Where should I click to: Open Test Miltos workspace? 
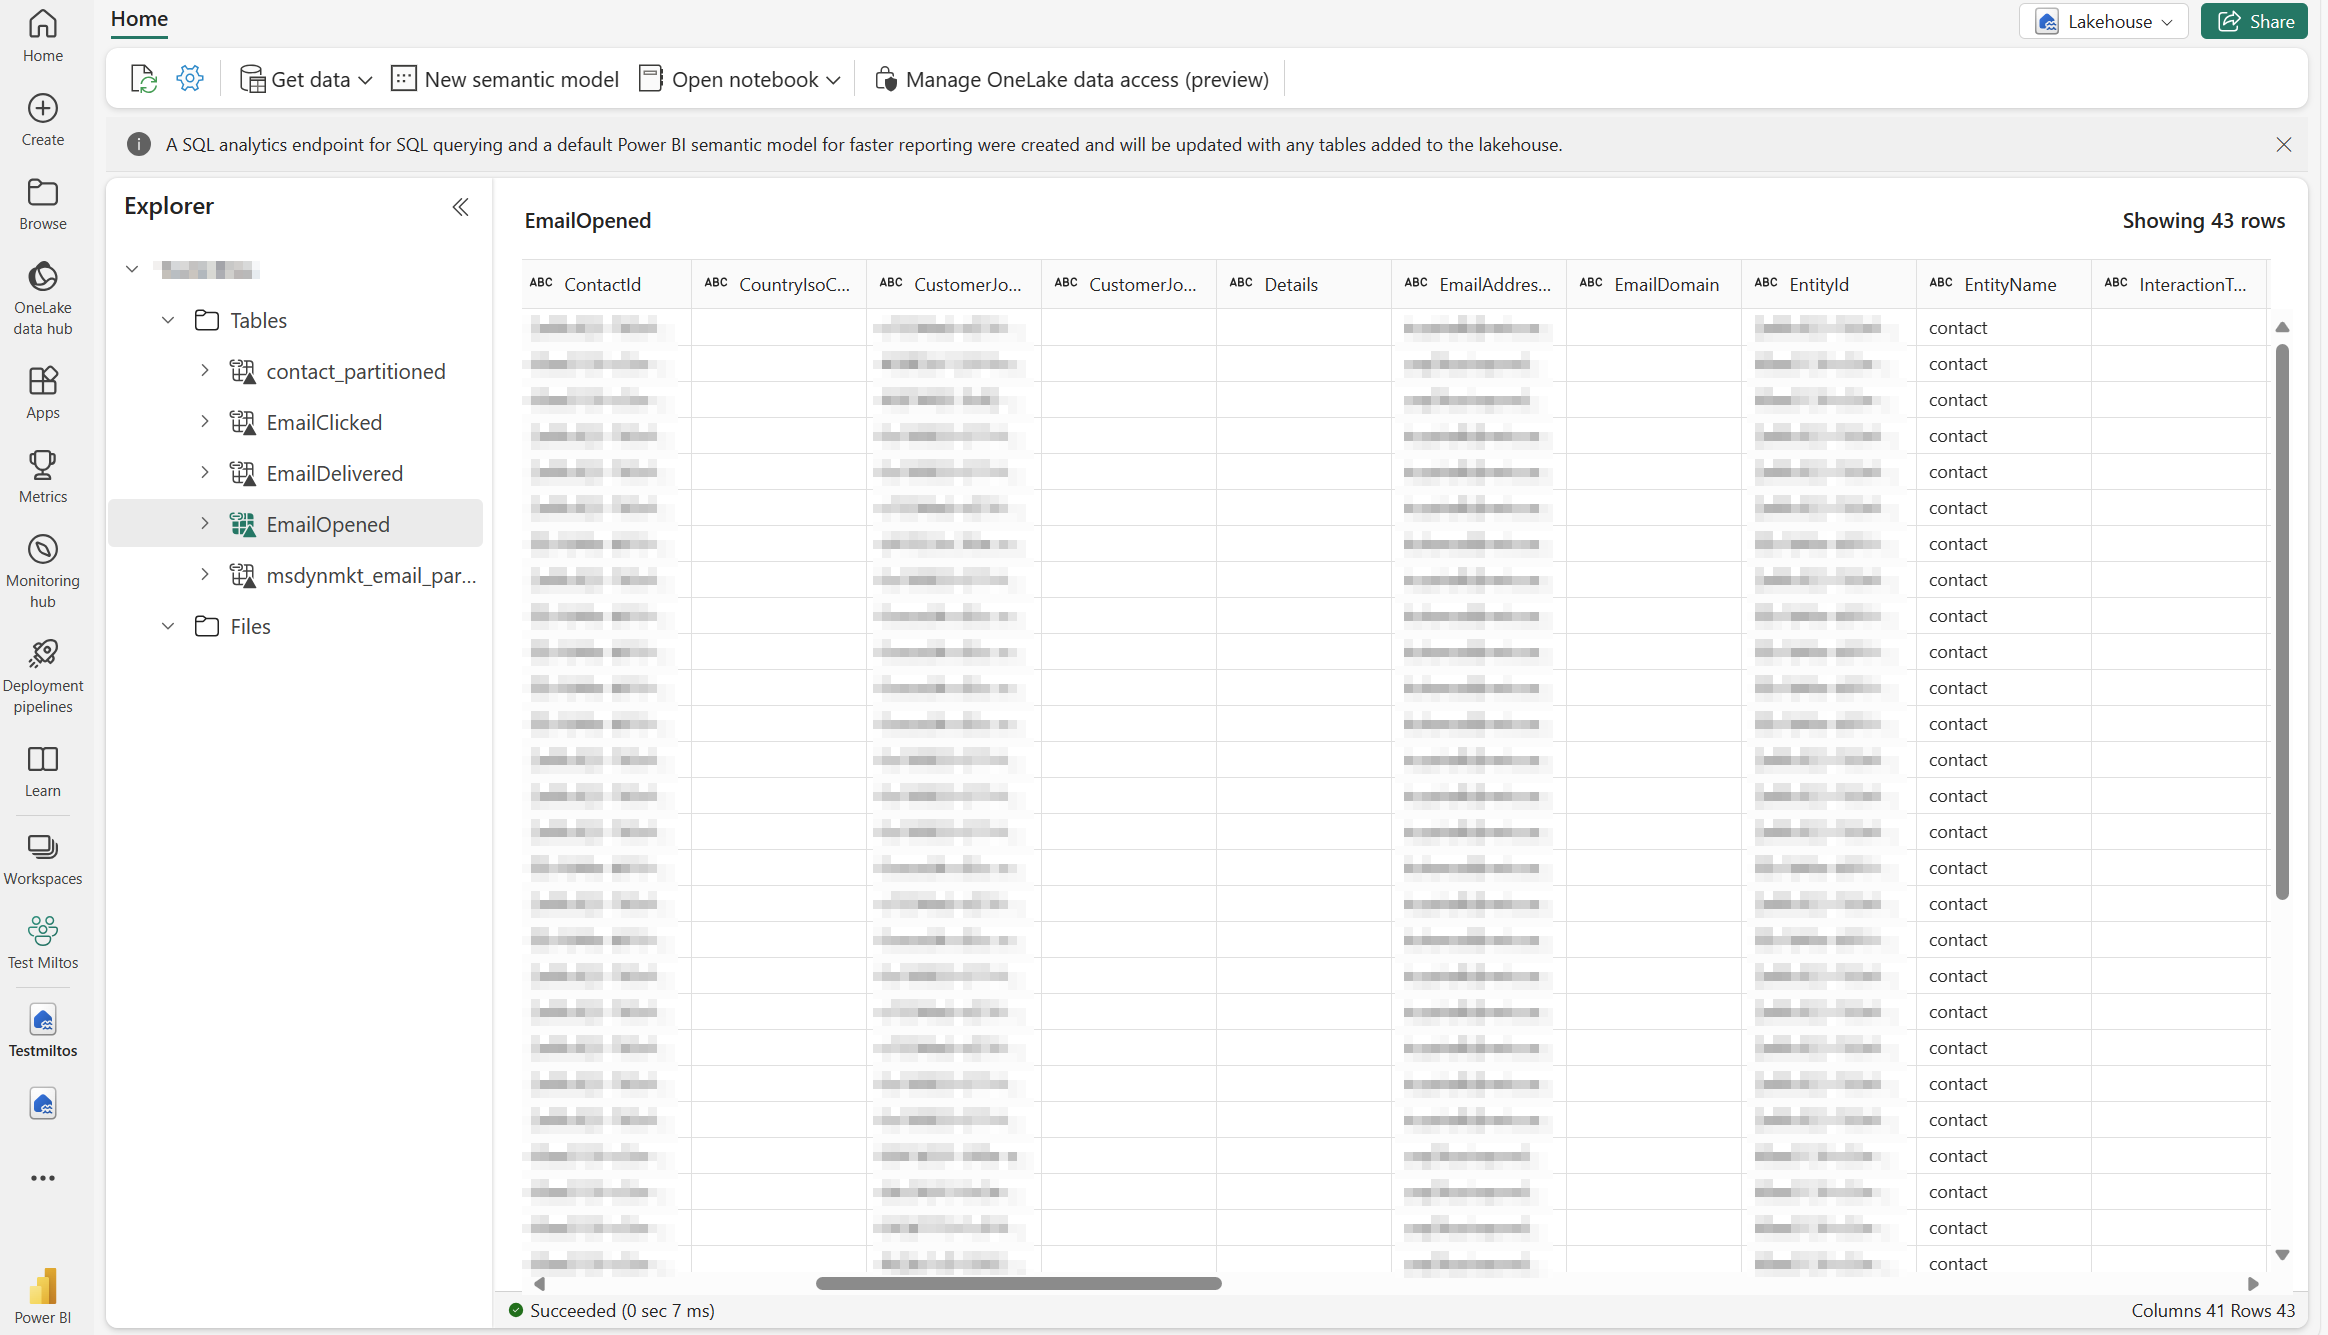tap(43, 943)
